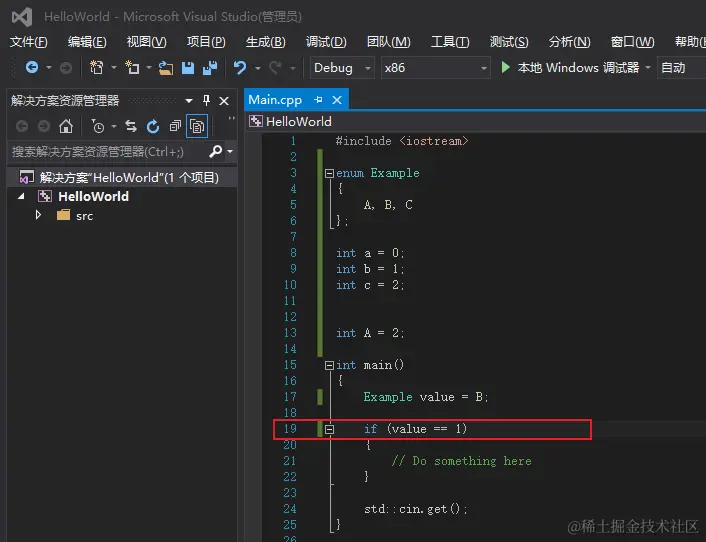Save Main.cpp with the floppy icon
706x542 pixels.
pyautogui.click(x=188, y=68)
